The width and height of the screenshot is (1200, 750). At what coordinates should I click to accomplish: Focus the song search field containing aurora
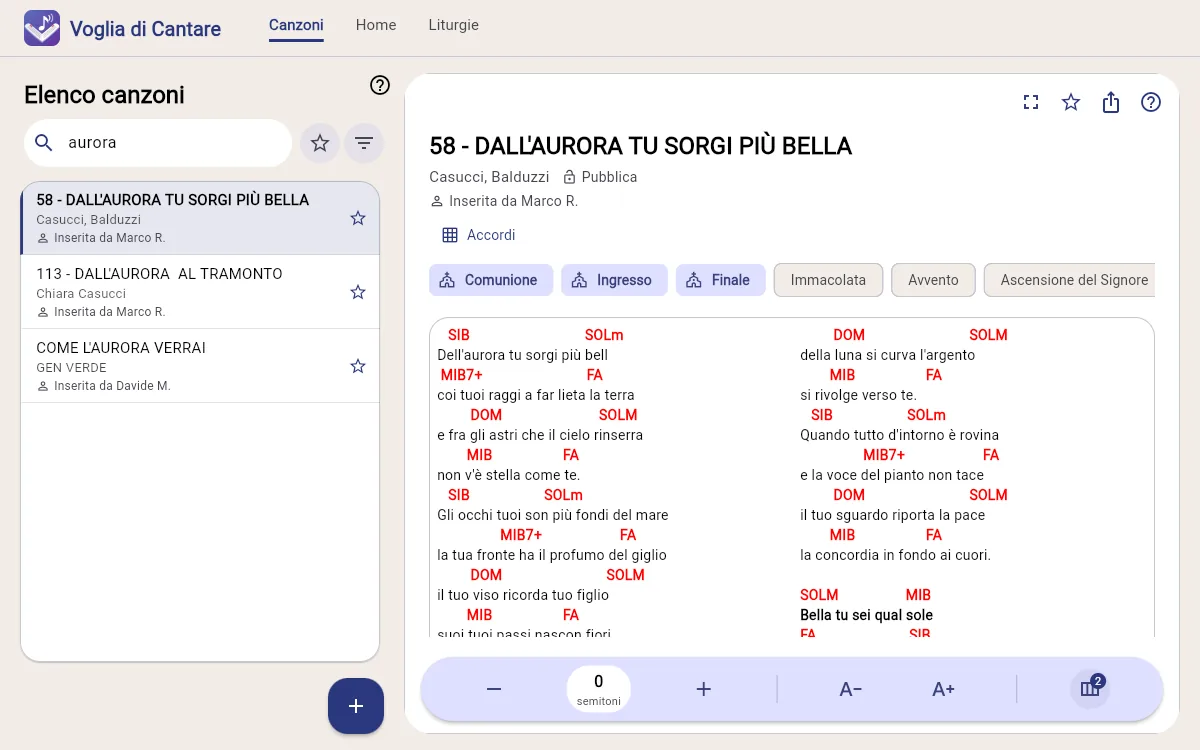[x=158, y=143]
